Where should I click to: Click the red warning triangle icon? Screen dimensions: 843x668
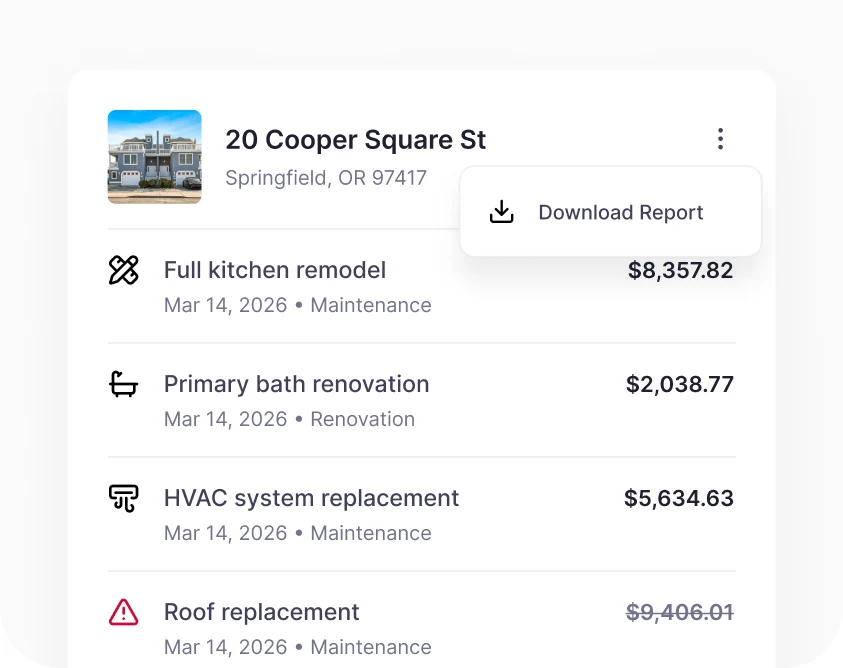(124, 612)
